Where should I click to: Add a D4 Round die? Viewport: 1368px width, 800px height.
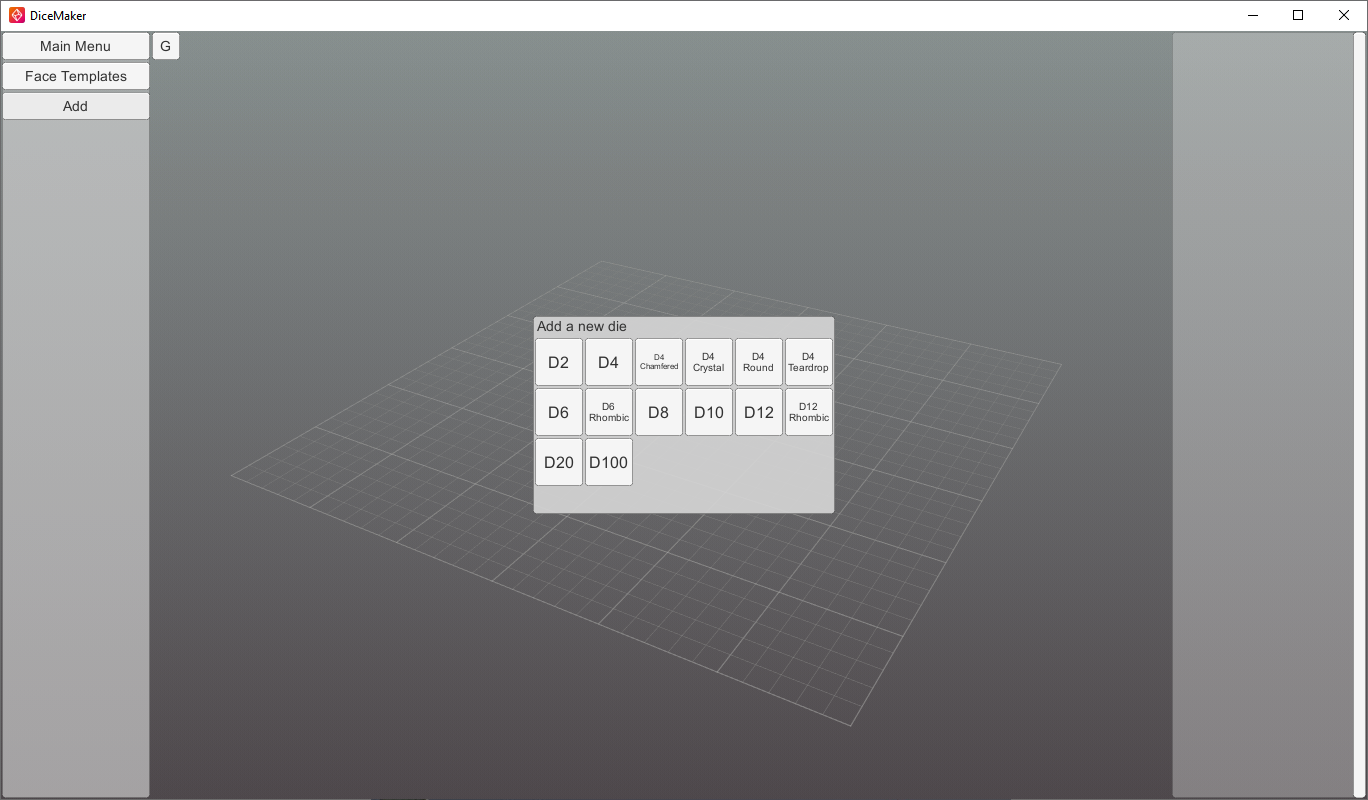click(x=758, y=362)
